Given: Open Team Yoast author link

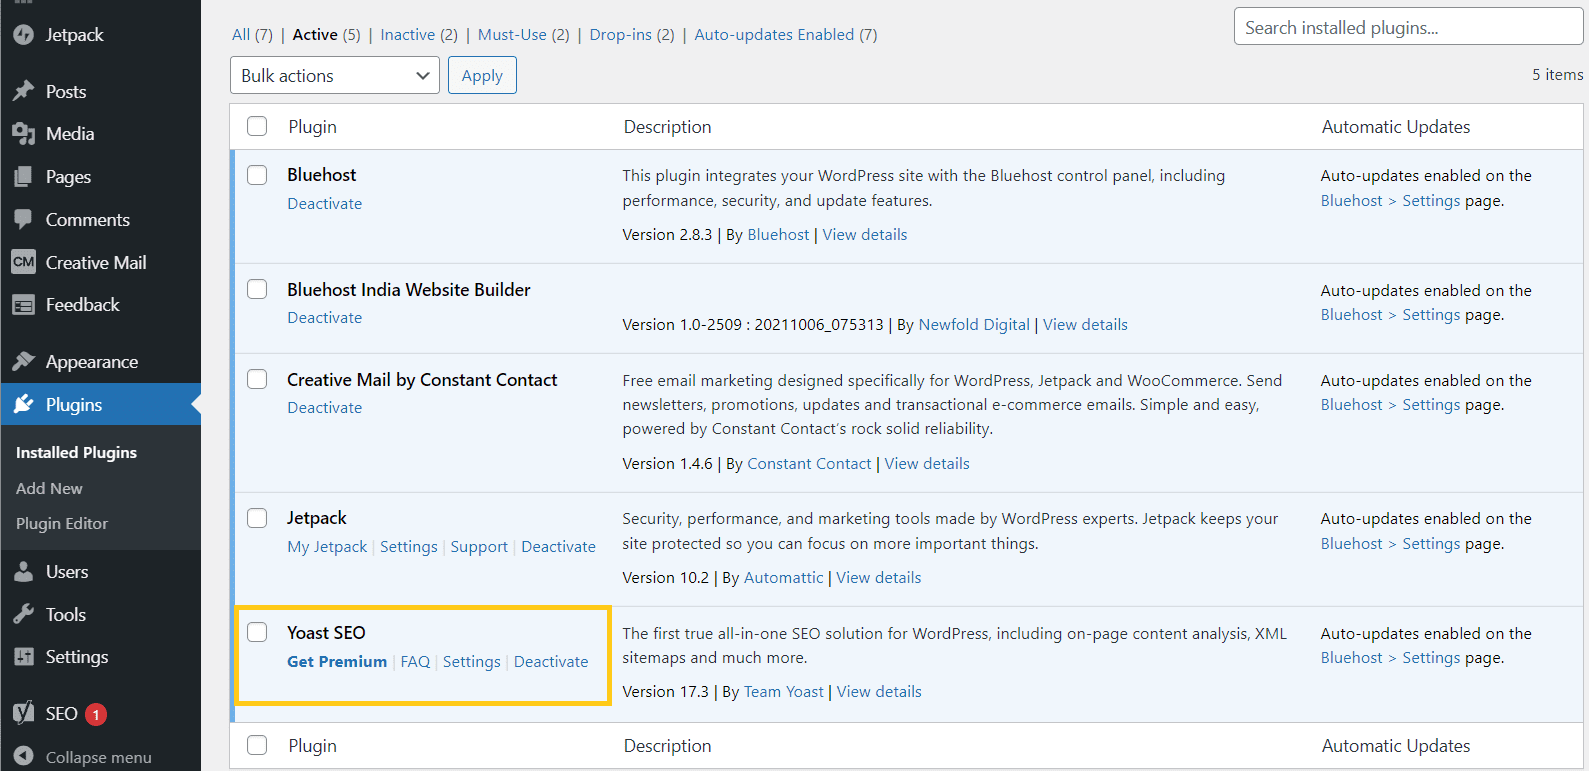Looking at the screenshot, I should coord(784,691).
